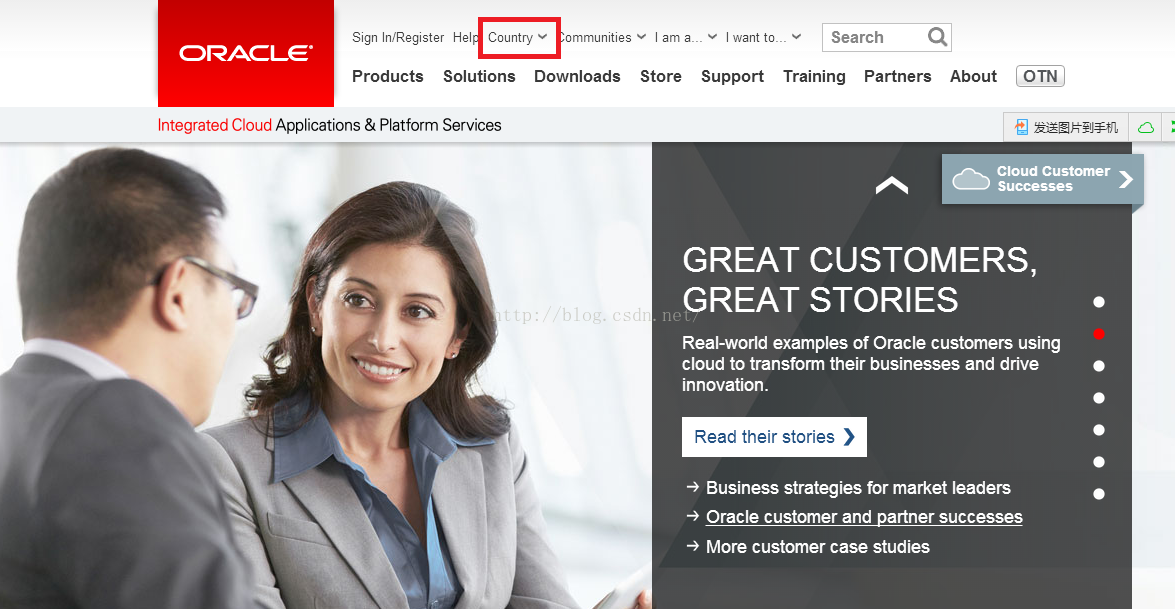Open the "I am a..." dropdown
The height and width of the screenshot is (609, 1175).
click(686, 37)
